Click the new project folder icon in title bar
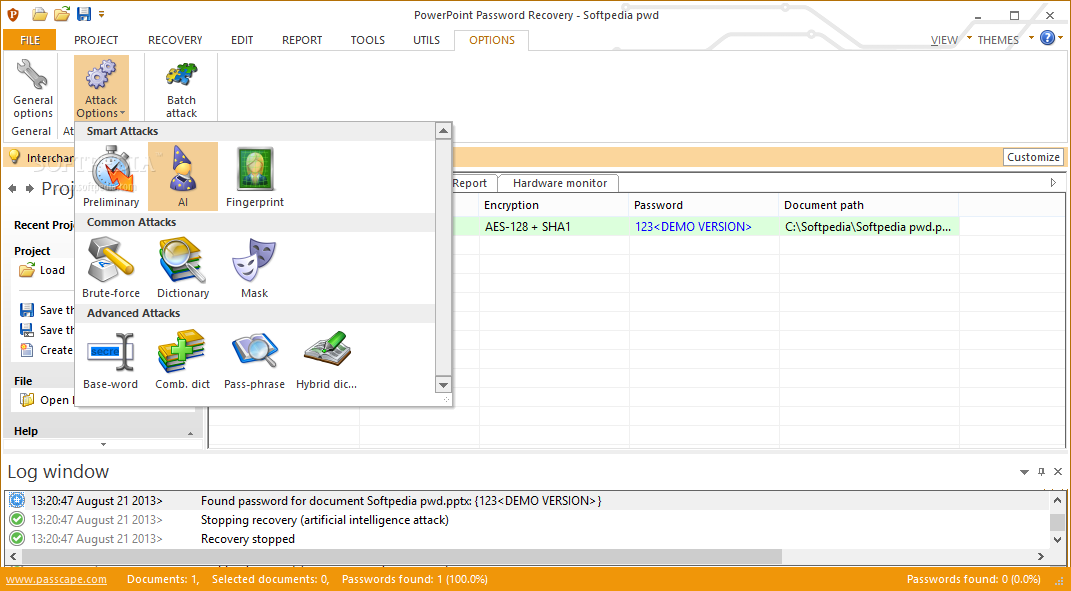This screenshot has height=591, width=1071. [40, 14]
